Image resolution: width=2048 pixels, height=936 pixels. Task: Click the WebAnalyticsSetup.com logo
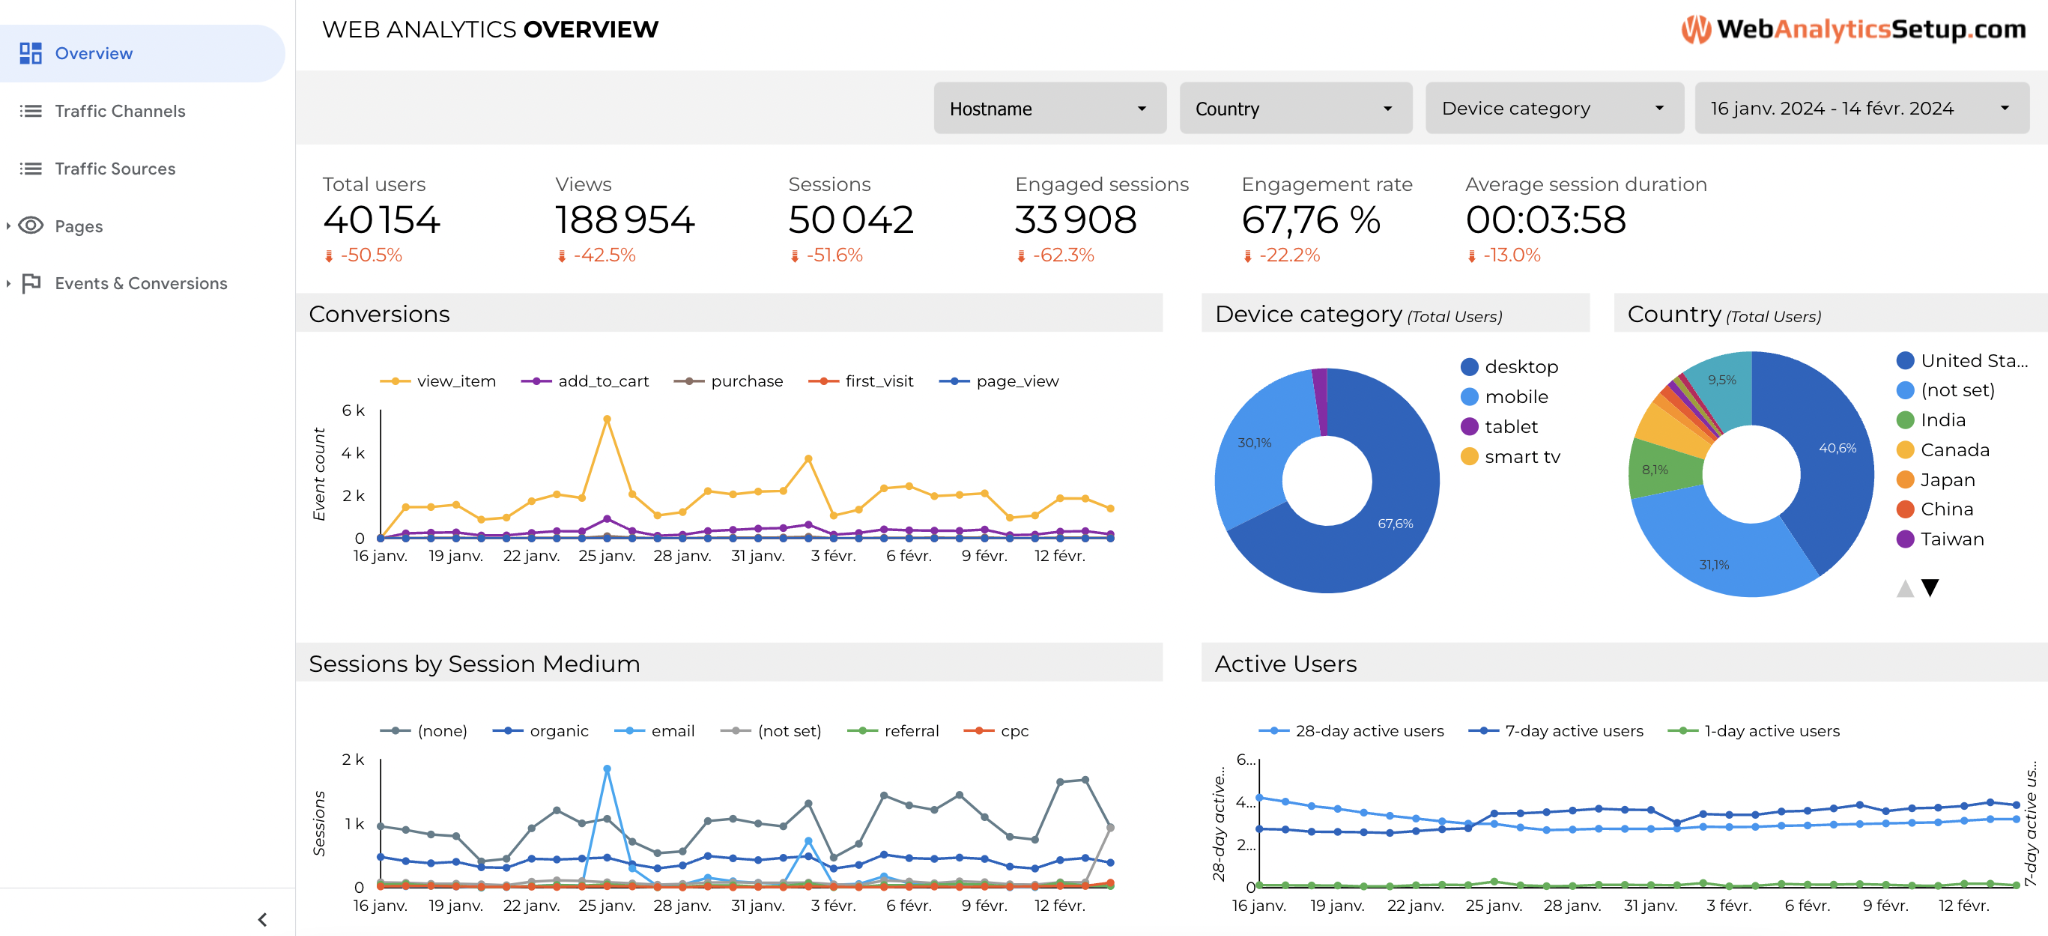click(x=1853, y=30)
